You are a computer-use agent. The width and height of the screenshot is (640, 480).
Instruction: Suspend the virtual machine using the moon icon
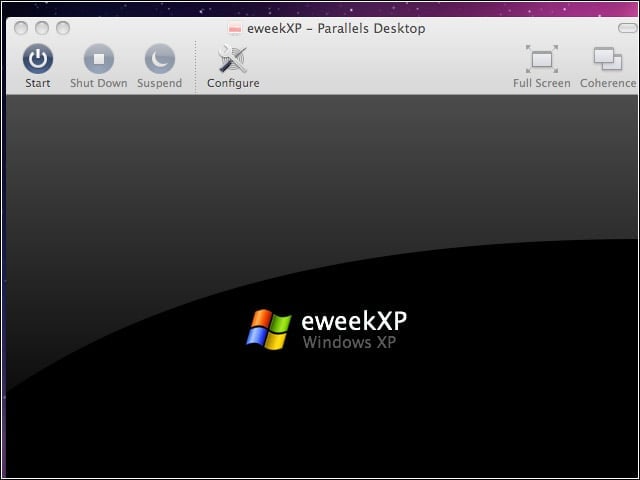(x=160, y=59)
